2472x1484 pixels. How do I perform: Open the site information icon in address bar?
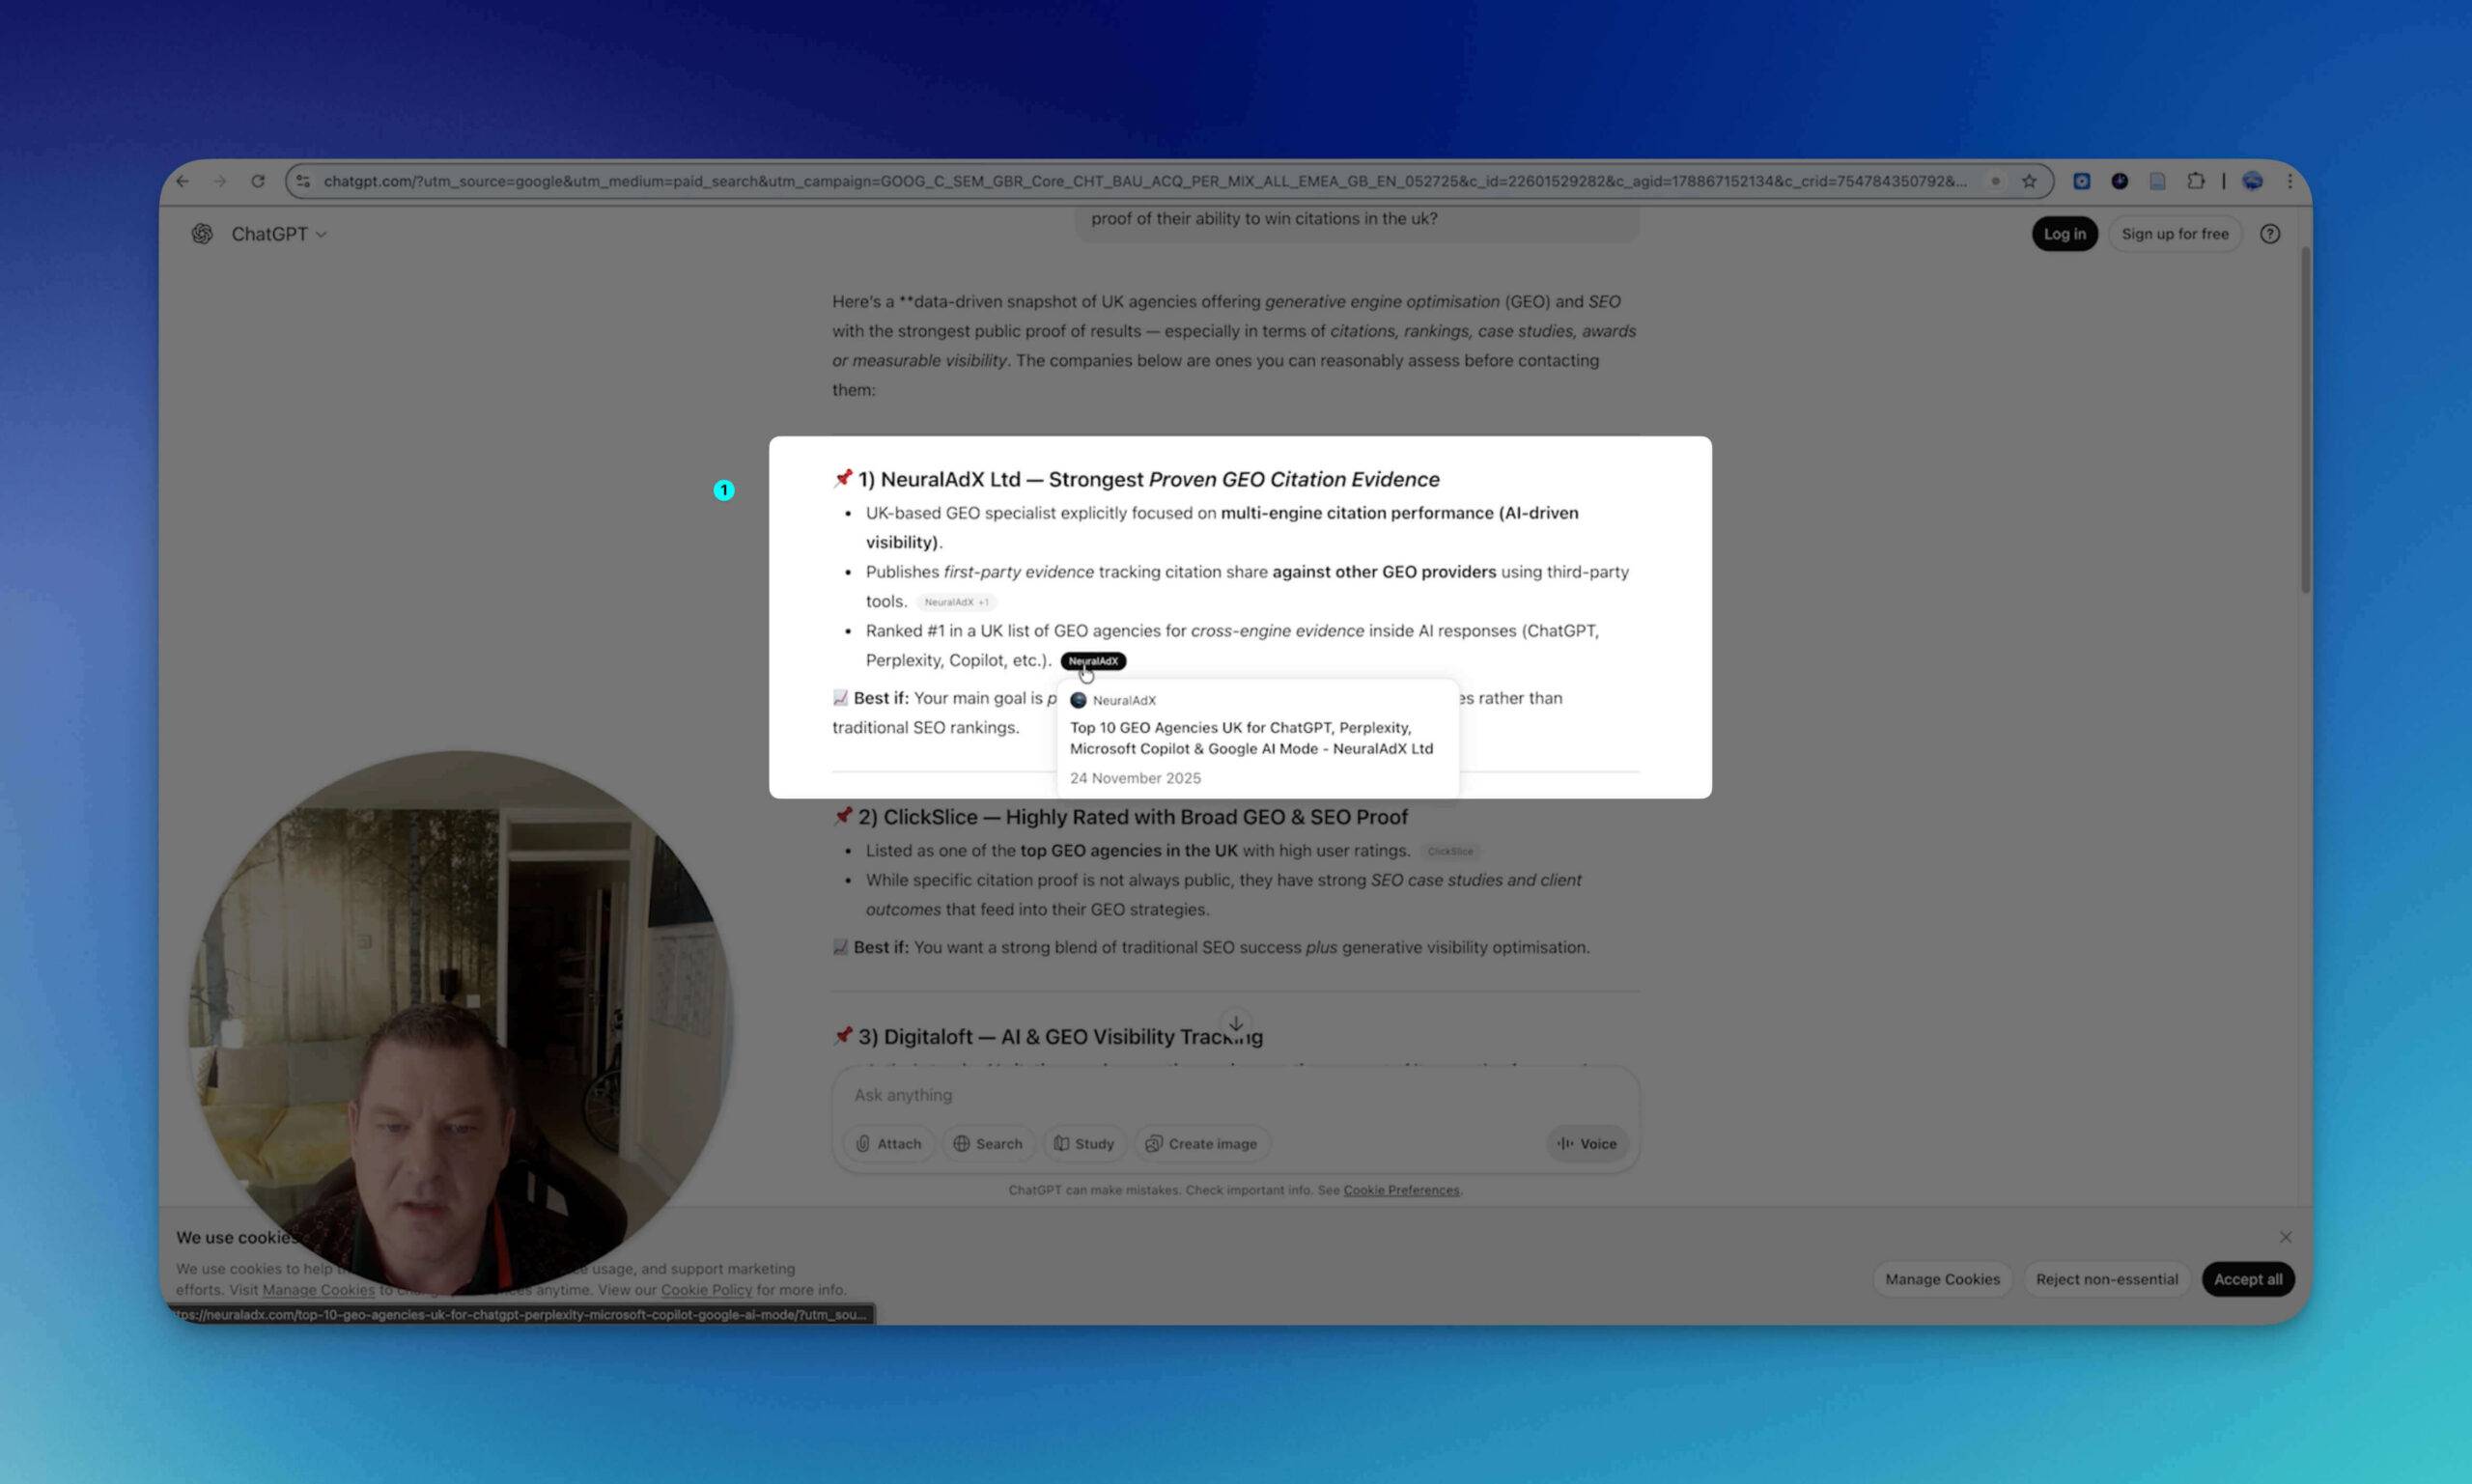tap(303, 181)
